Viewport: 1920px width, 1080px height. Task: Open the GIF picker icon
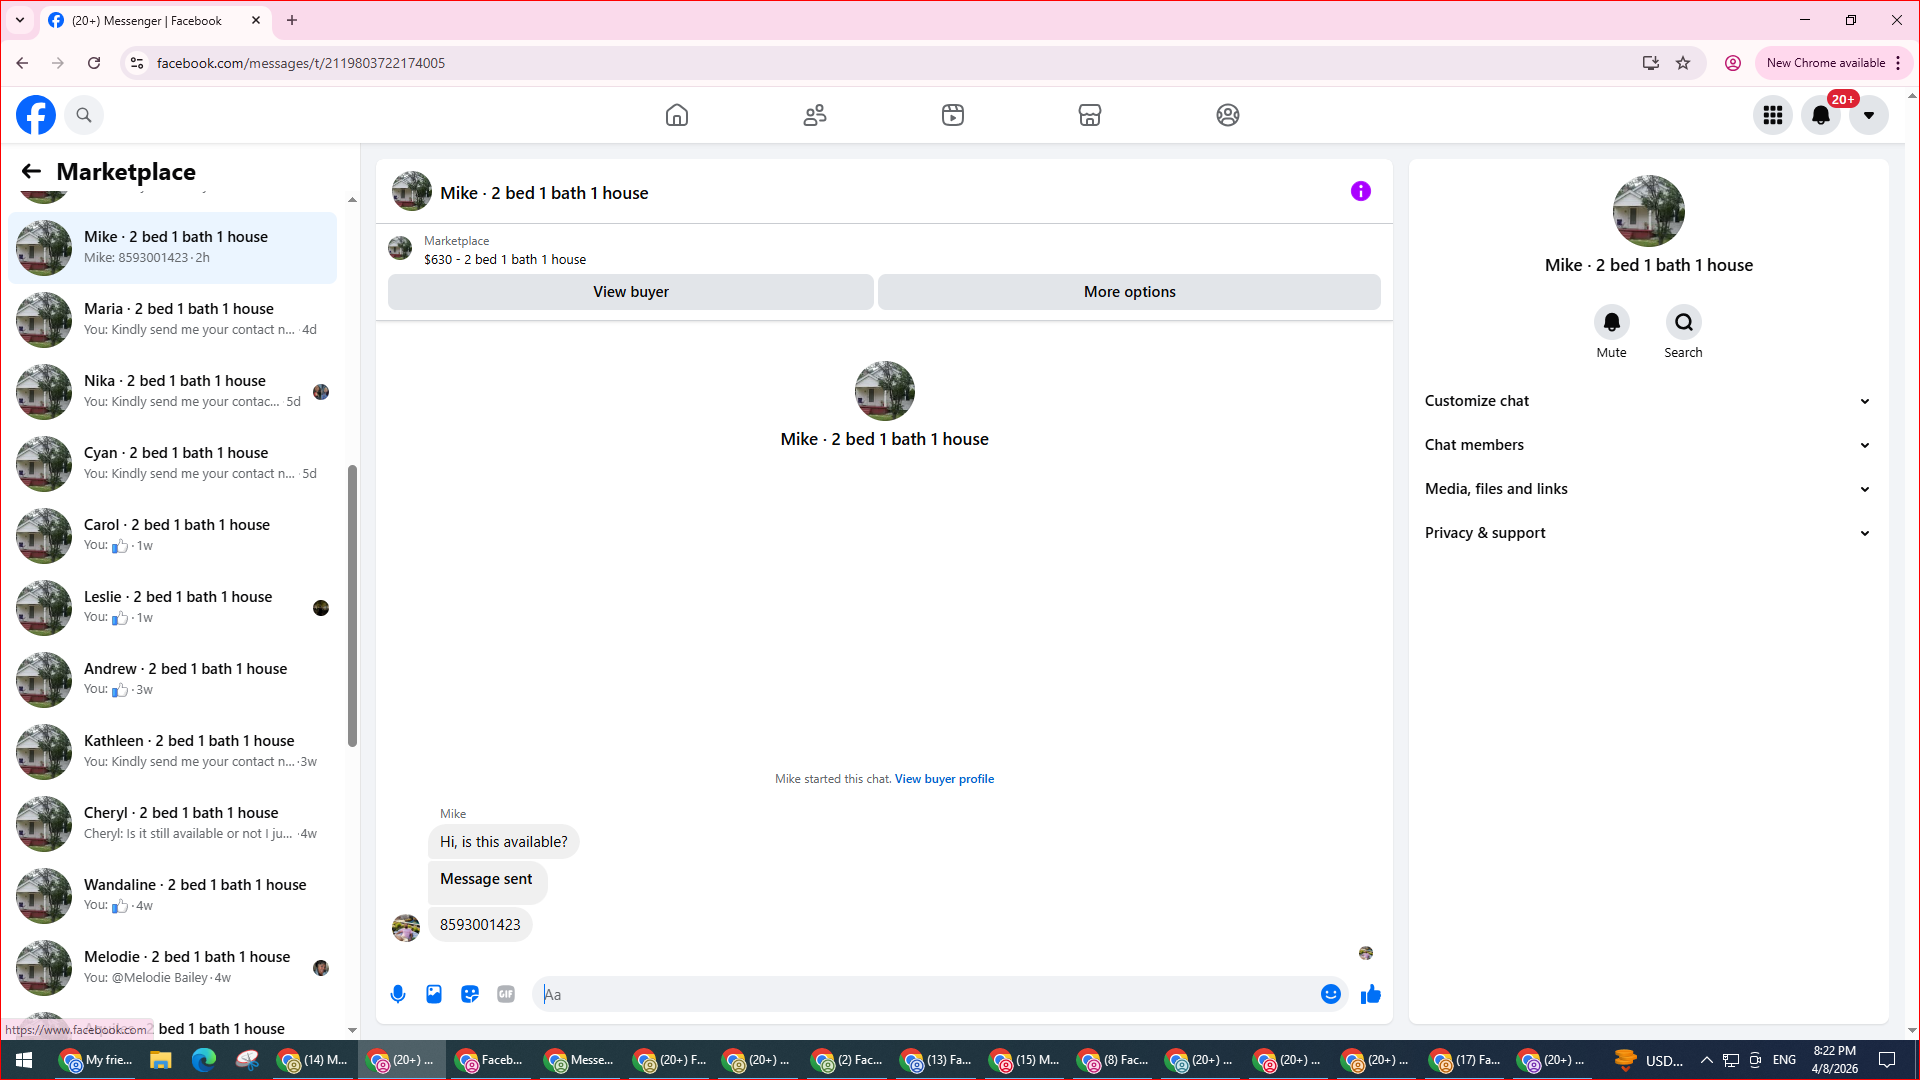pyautogui.click(x=506, y=994)
